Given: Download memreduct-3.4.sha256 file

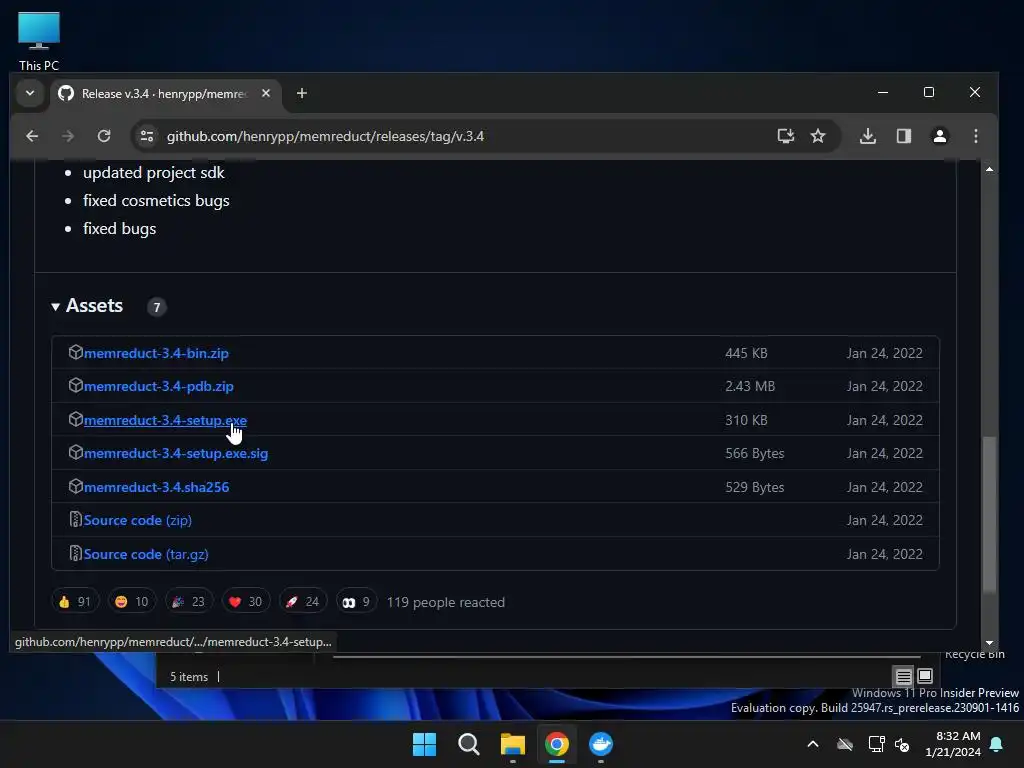Looking at the screenshot, I should pyautogui.click(x=156, y=487).
